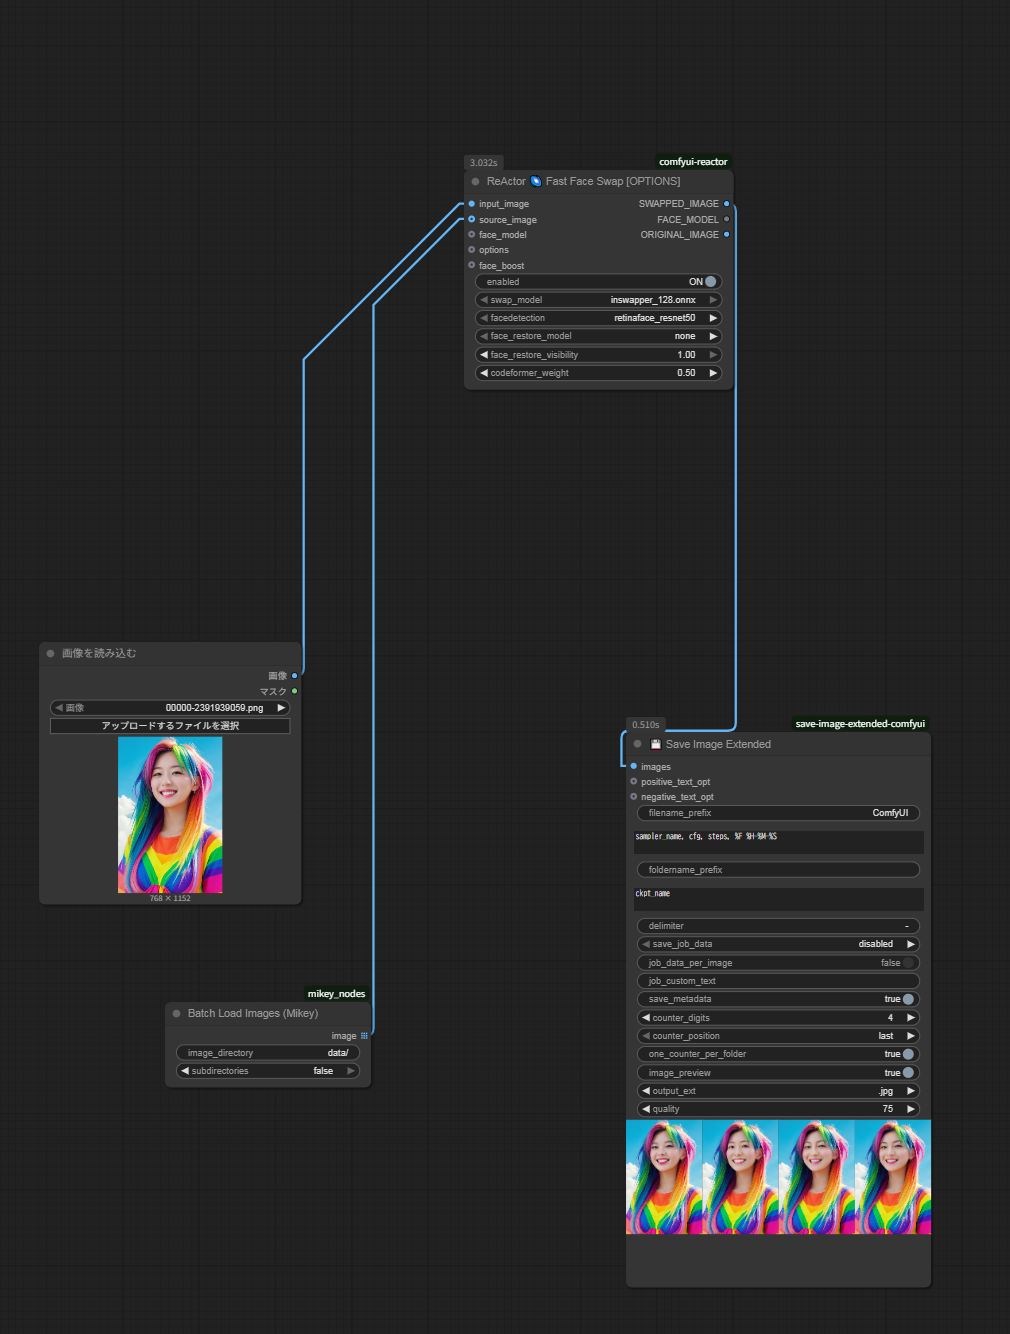Select the positive_text_opt input port
The height and width of the screenshot is (1334, 1010).
[634, 782]
